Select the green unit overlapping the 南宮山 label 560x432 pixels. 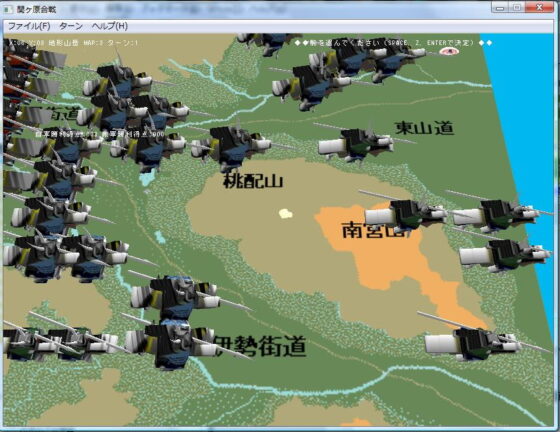pyautogui.click(x=405, y=215)
